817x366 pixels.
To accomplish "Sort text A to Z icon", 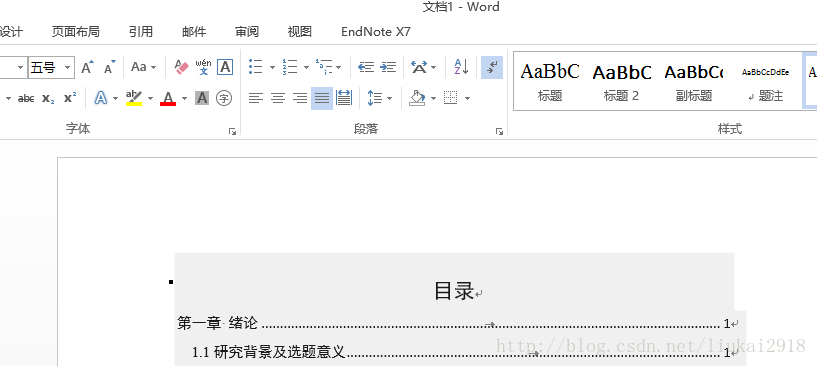I will pyautogui.click(x=461, y=67).
